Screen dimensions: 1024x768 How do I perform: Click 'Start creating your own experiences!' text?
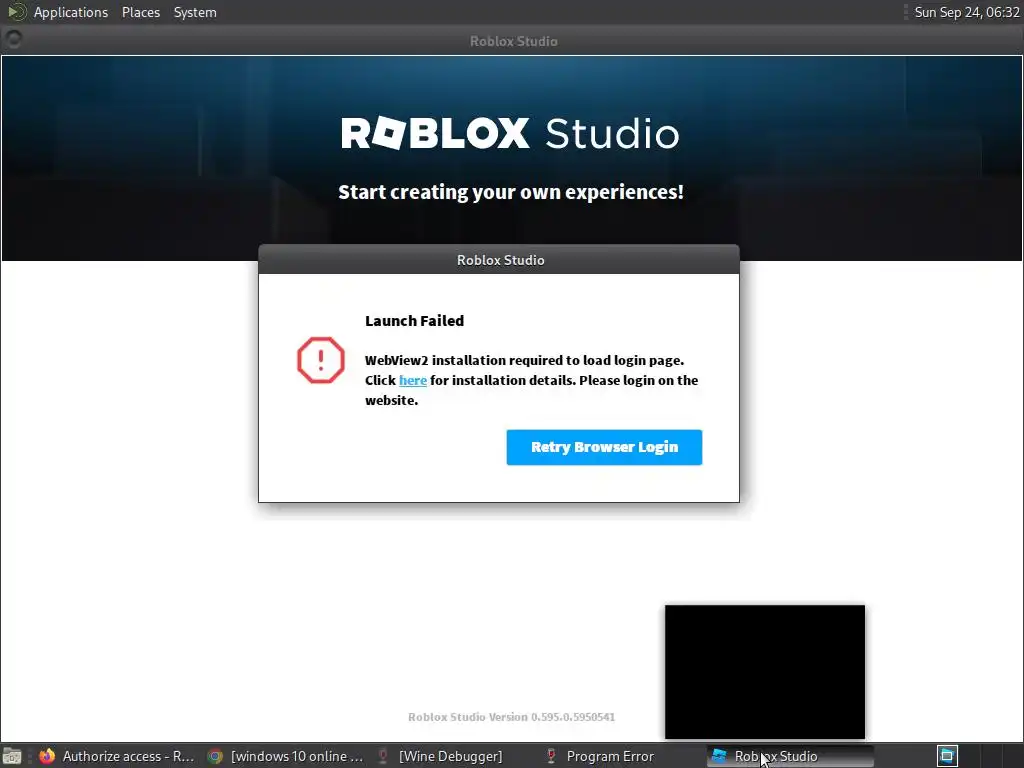click(x=511, y=192)
